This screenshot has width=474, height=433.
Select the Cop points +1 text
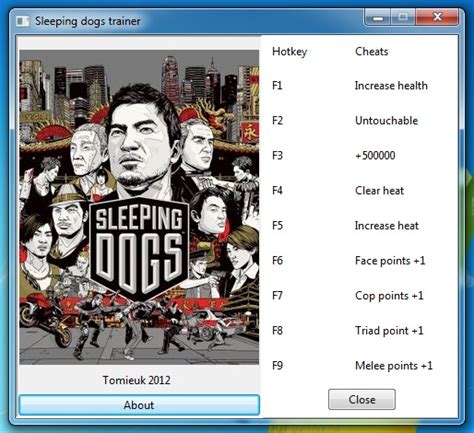389,296
